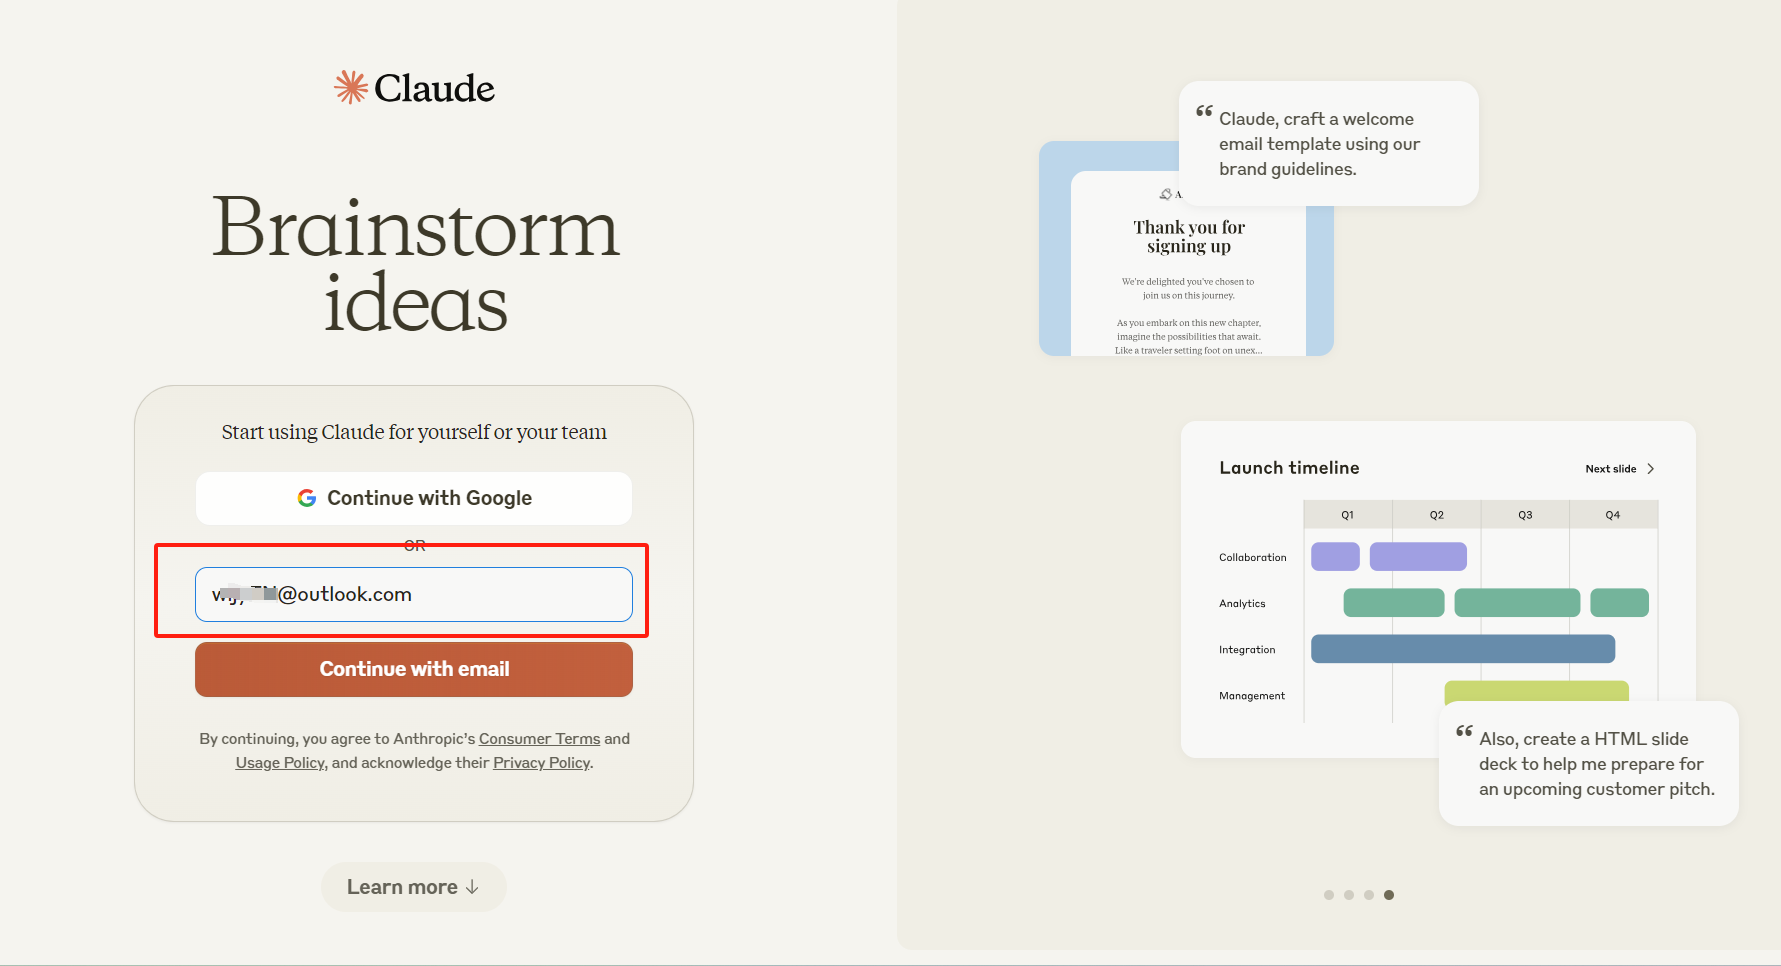Click the down arrow in Learn more
Image resolution: width=1781 pixels, height=966 pixels.
[472, 888]
